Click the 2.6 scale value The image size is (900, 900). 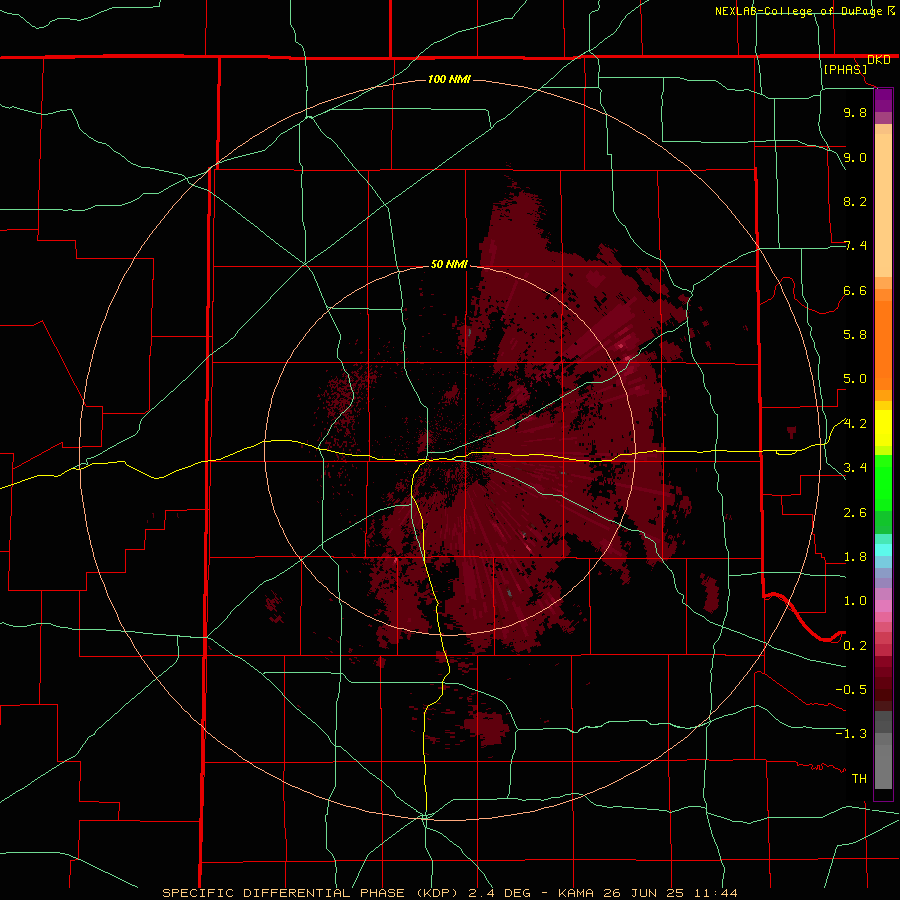coord(855,513)
